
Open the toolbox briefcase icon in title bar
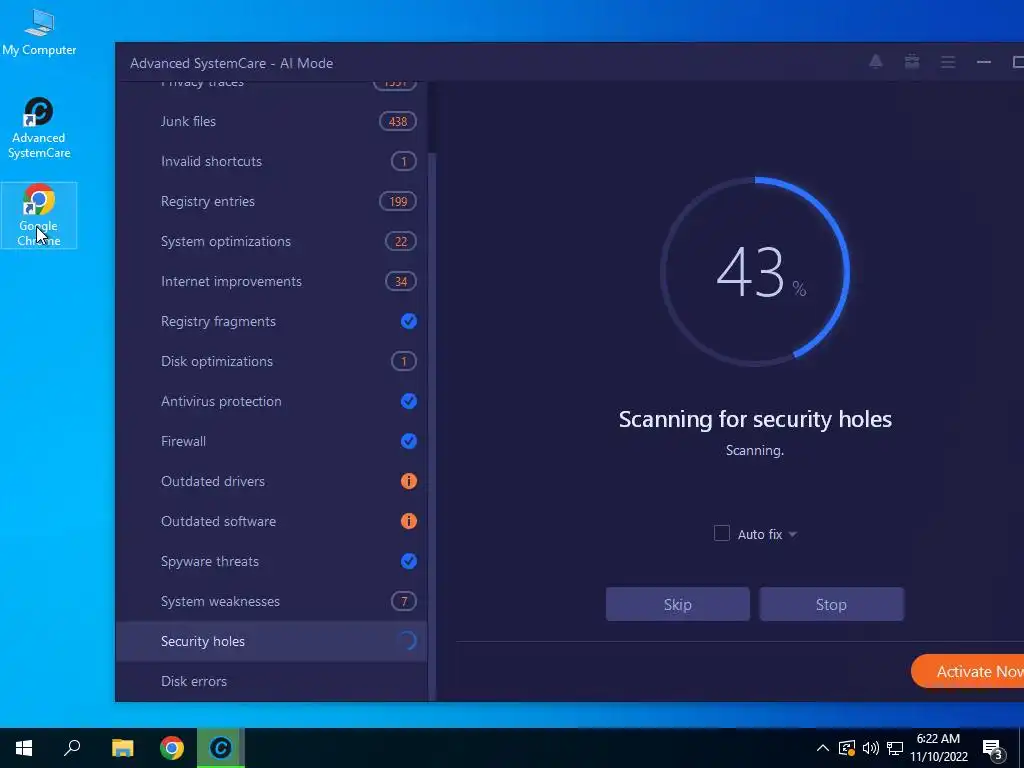912,62
